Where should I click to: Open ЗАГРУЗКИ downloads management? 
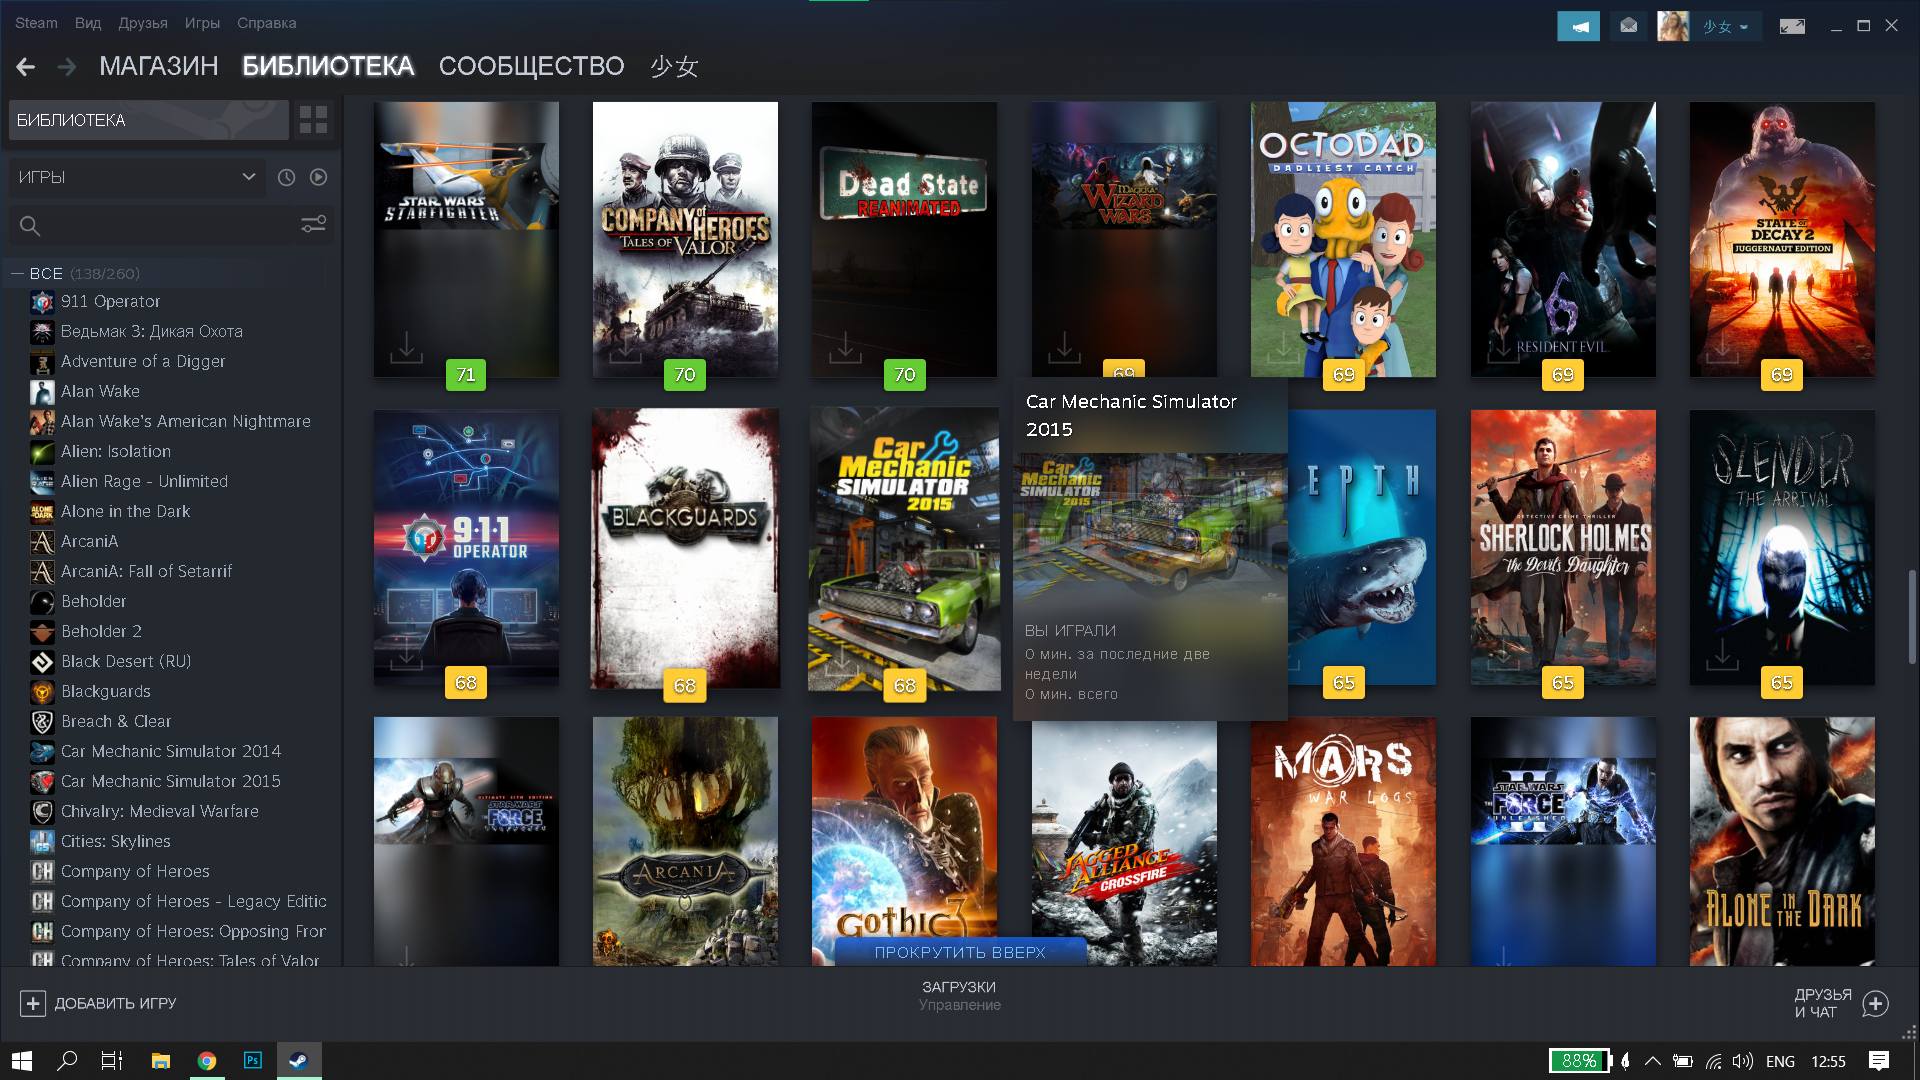click(959, 995)
